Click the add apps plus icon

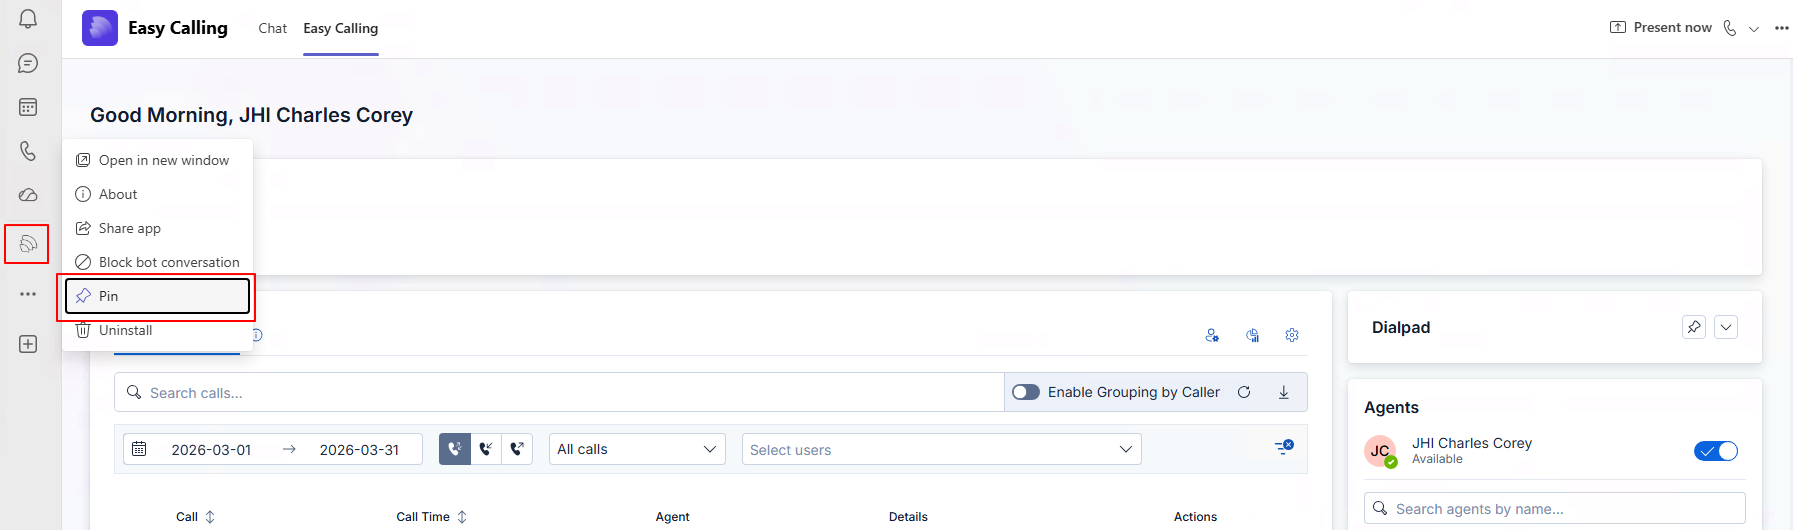pos(28,344)
